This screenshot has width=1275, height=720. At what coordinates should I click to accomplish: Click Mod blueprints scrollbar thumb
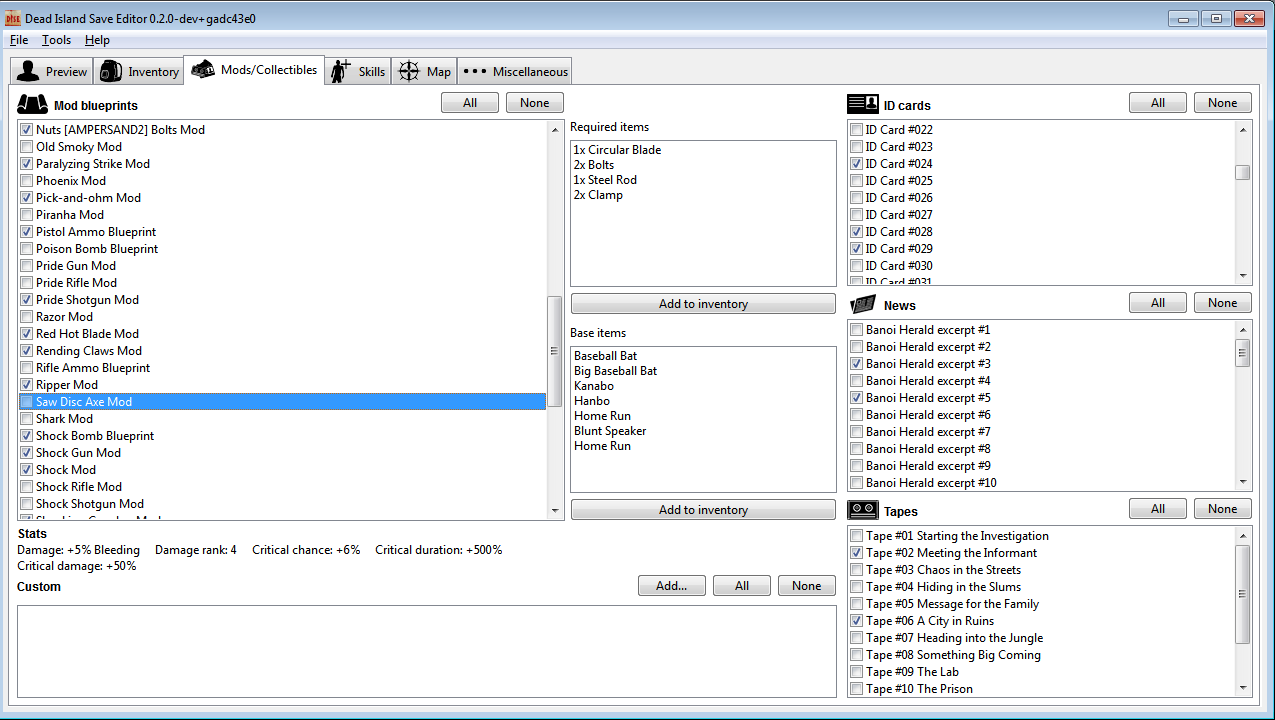click(555, 351)
